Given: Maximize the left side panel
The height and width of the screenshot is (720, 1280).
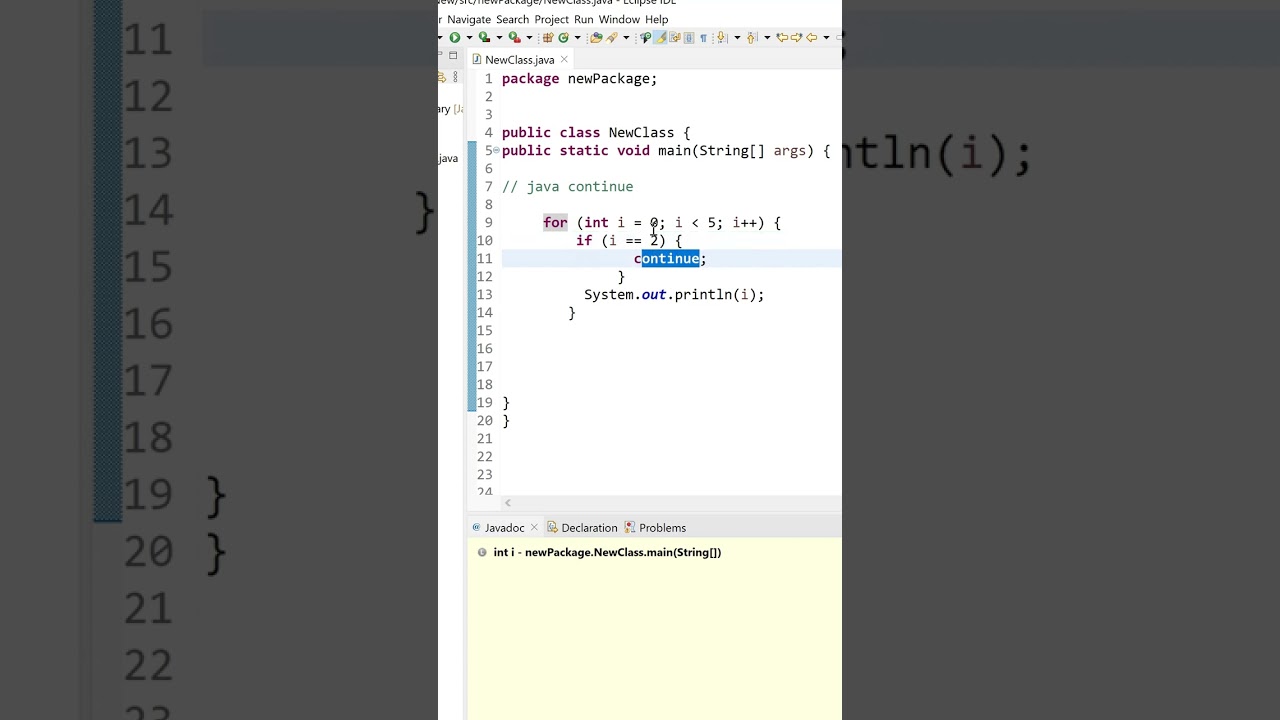Looking at the screenshot, I should tap(453, 56).
